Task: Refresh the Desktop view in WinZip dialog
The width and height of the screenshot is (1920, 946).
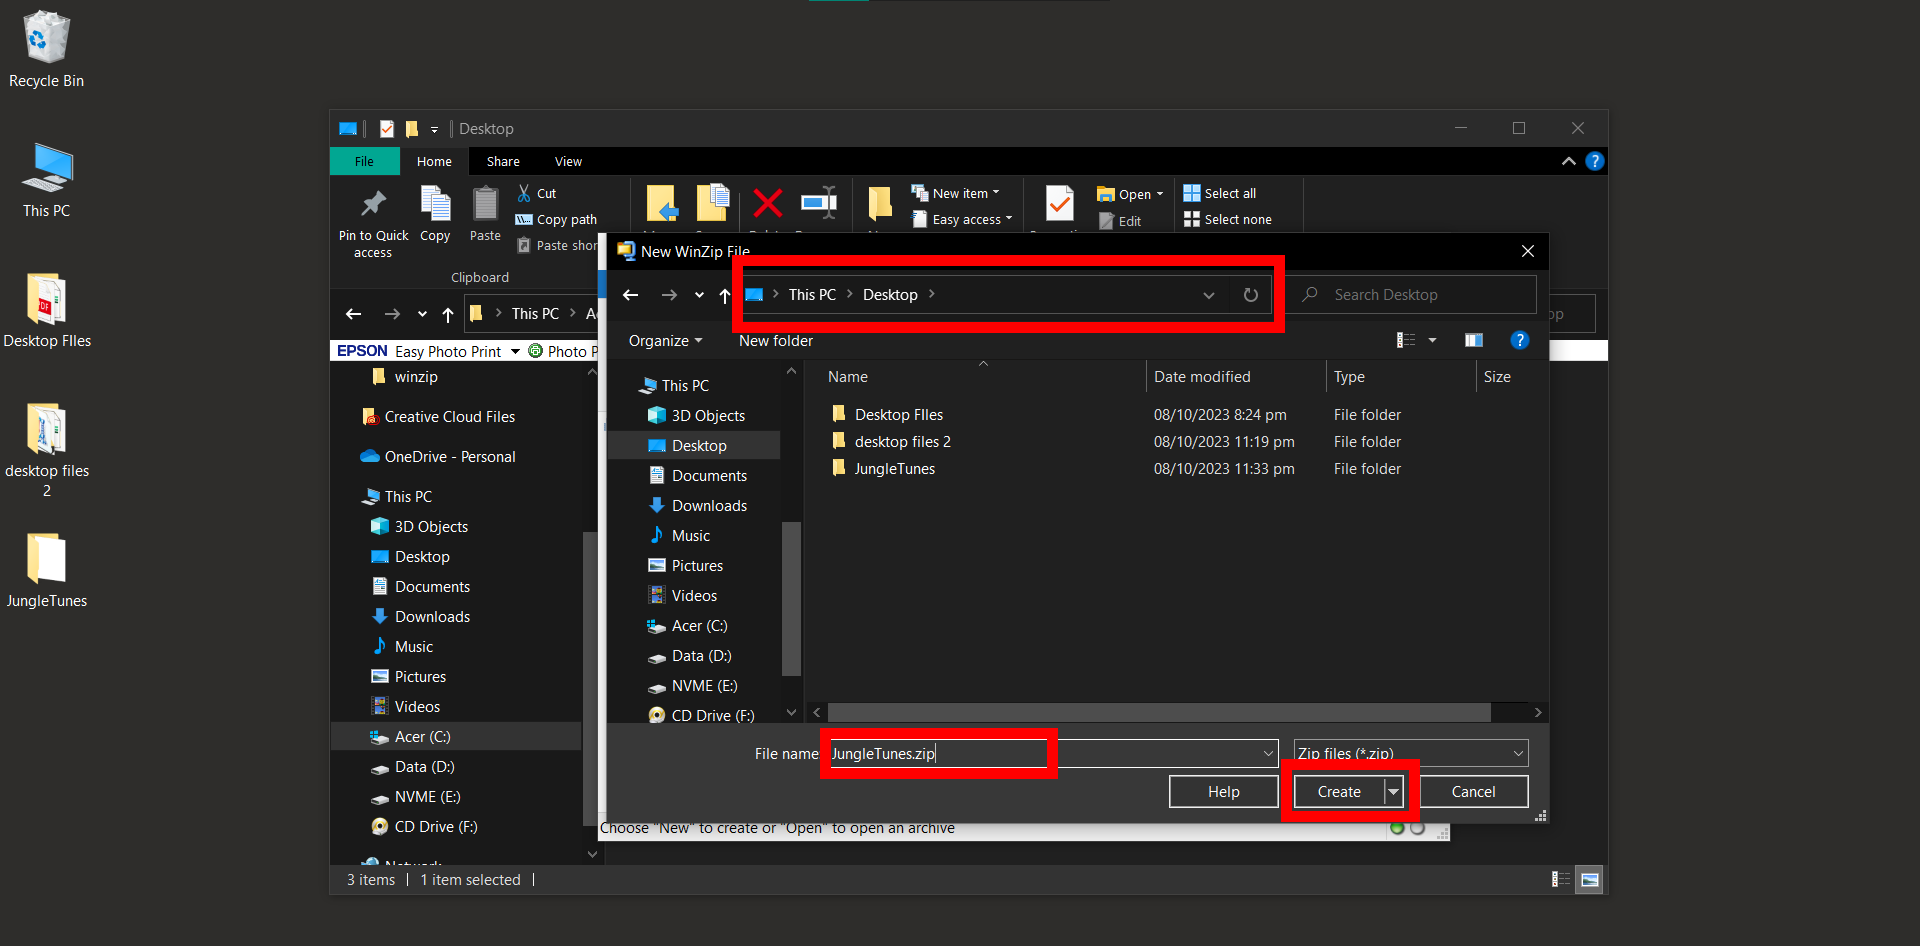Action: point(1250,294)
